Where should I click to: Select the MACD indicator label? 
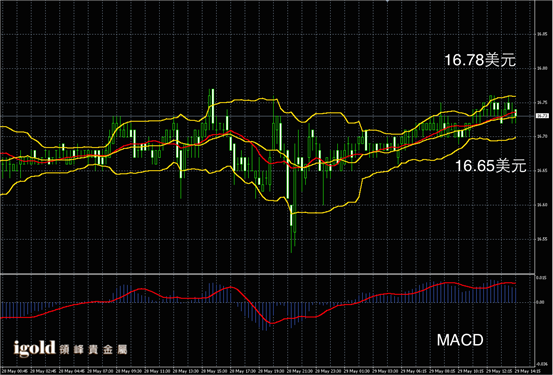click(x=460, y=340)
